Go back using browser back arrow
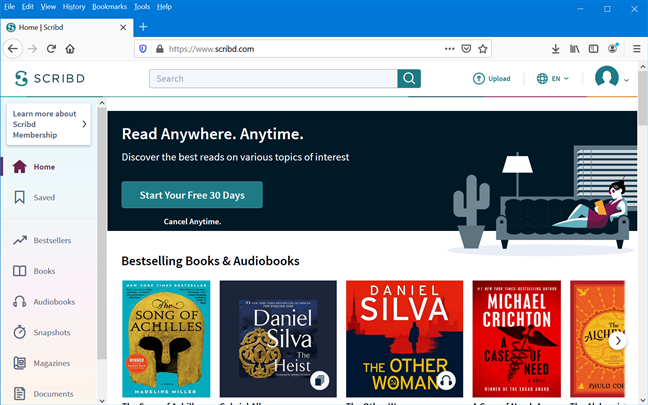Viewport: 648px width, 405px height. click(x=13, y=49)
